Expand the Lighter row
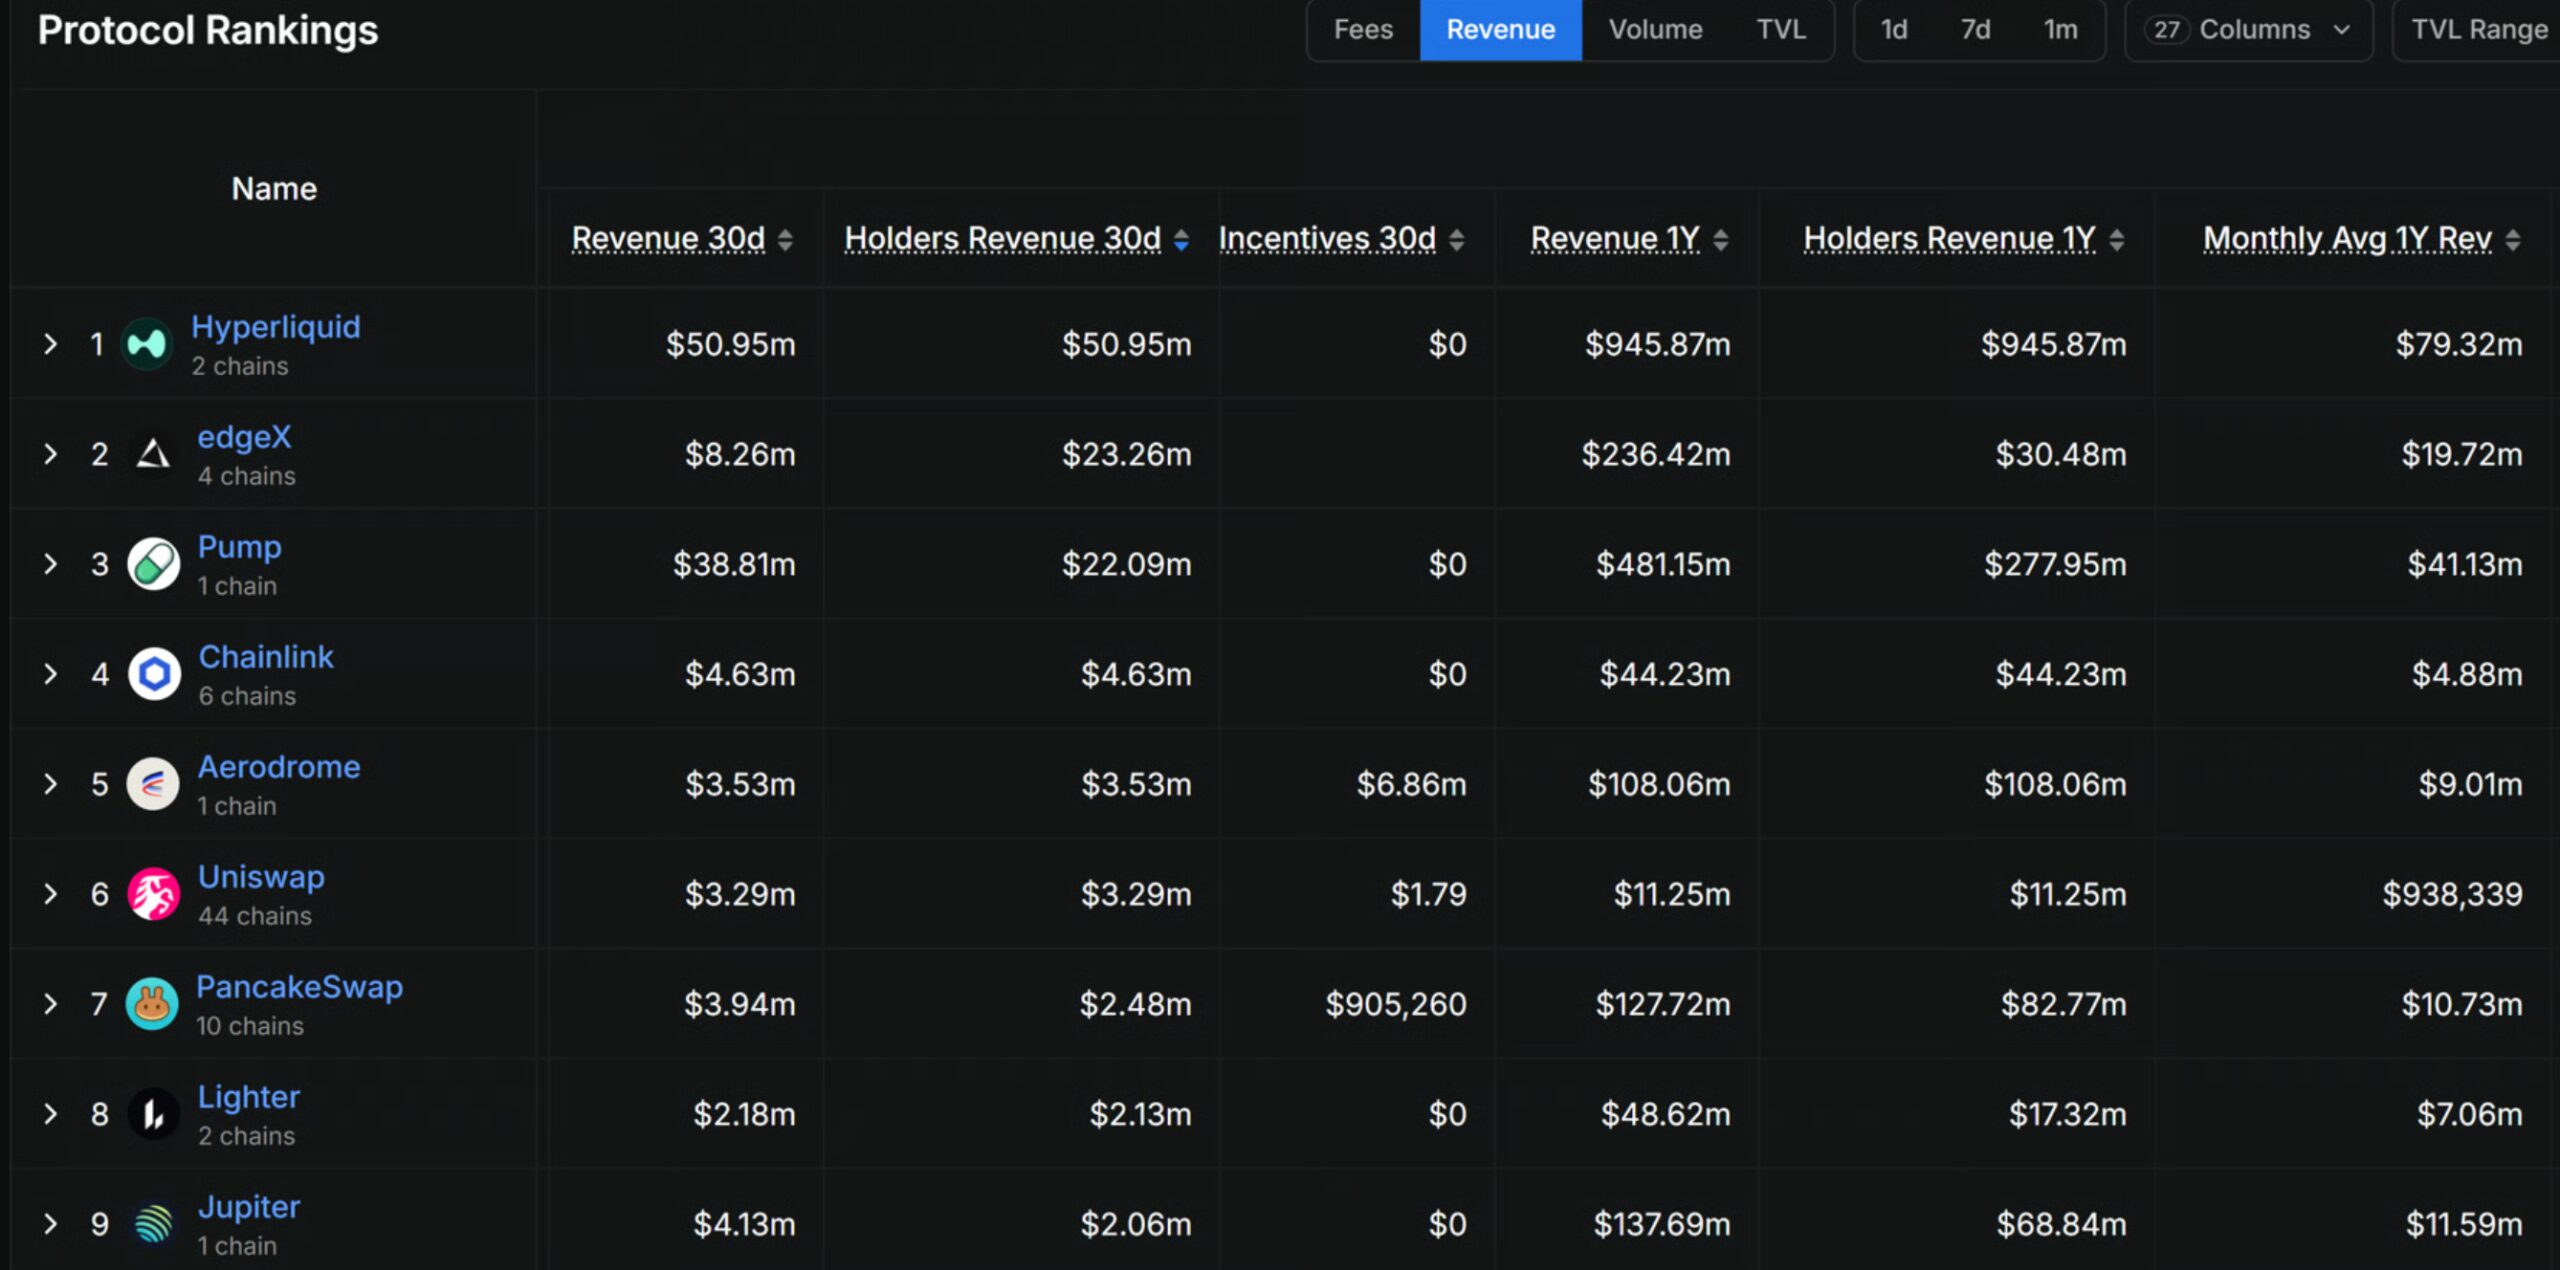Image resolution: width=2560 pixels, height=1270 pixels. pyautogui.click(x=50, y=1114)
